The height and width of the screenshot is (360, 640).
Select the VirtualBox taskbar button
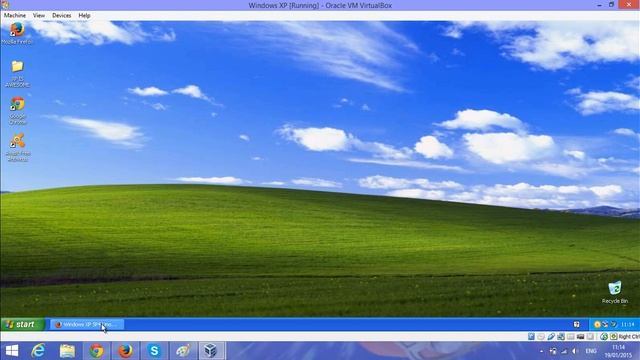[x=211, y=351]
